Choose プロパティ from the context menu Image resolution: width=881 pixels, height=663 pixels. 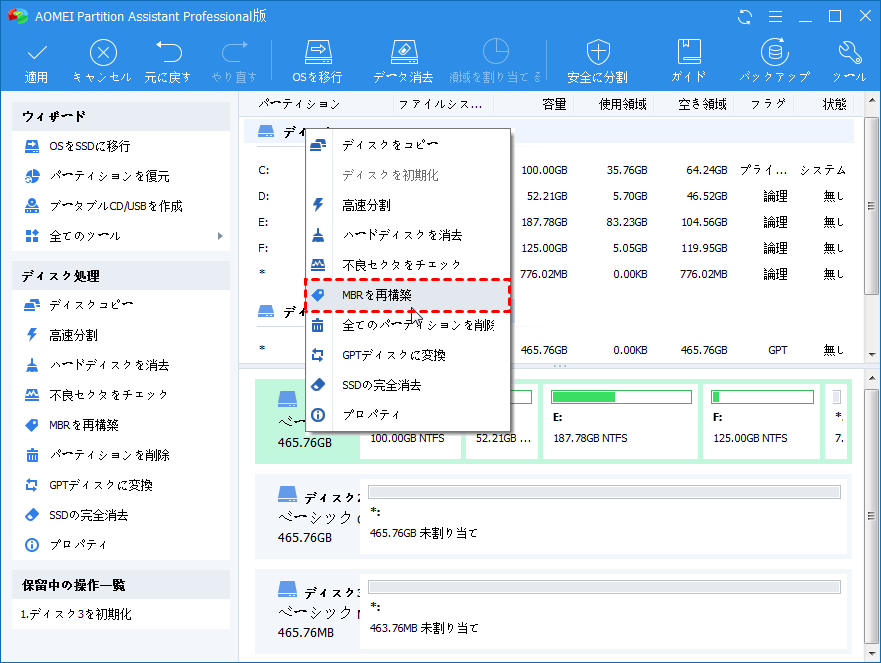[408, 415]
